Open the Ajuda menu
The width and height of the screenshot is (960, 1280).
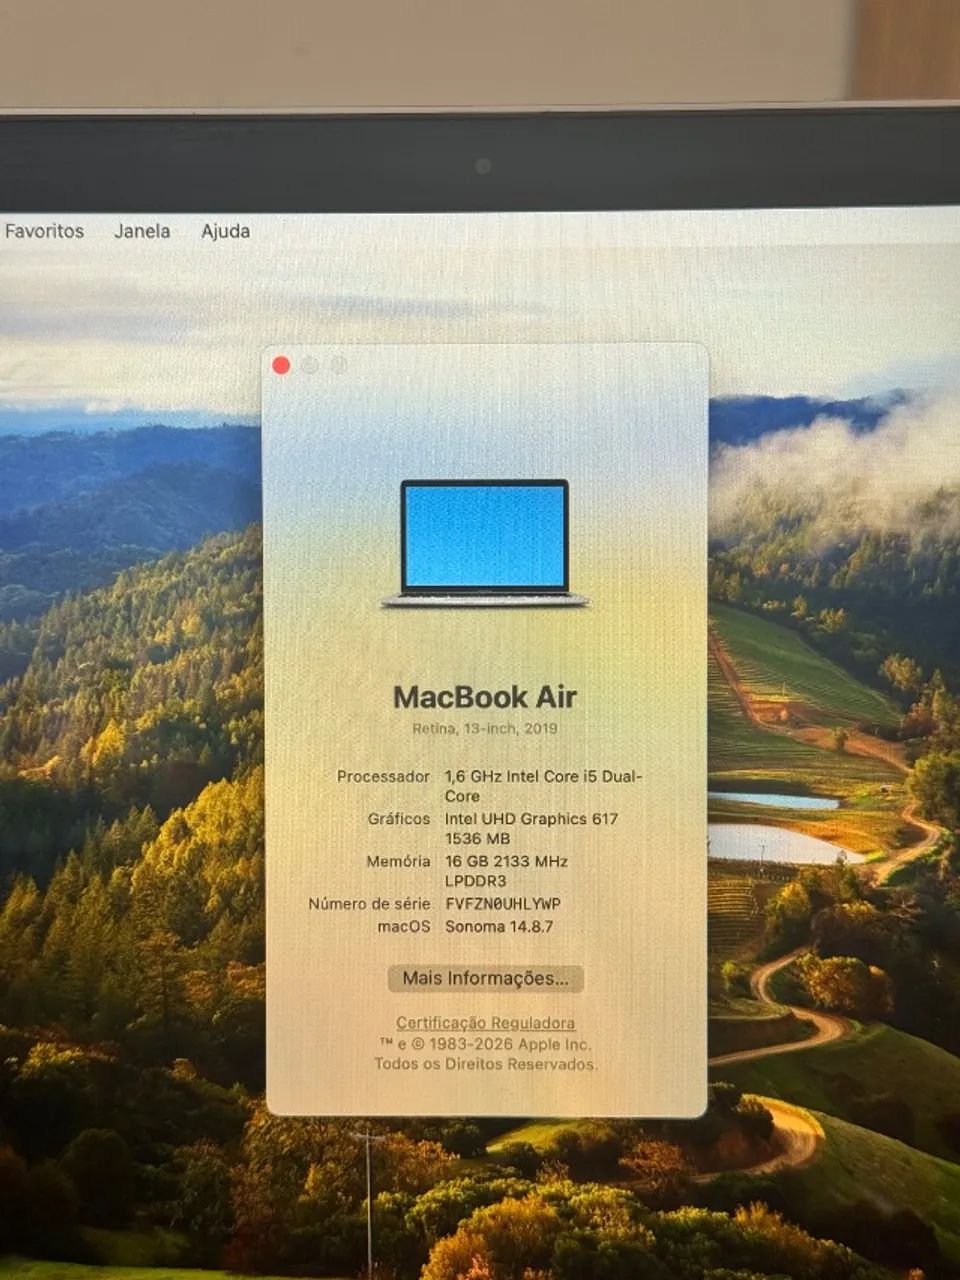[x=225, y=231]
